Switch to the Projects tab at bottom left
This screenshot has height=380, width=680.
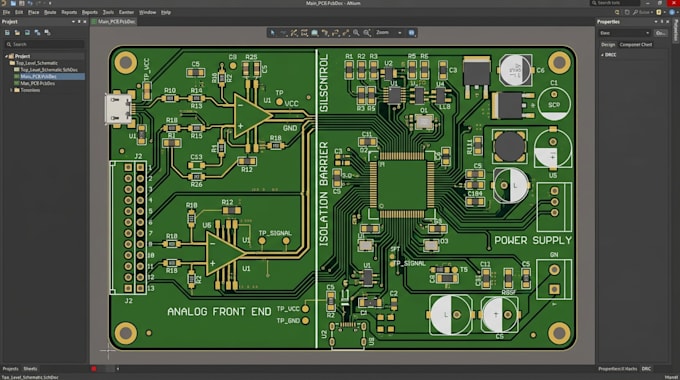(x=10, y=369)
